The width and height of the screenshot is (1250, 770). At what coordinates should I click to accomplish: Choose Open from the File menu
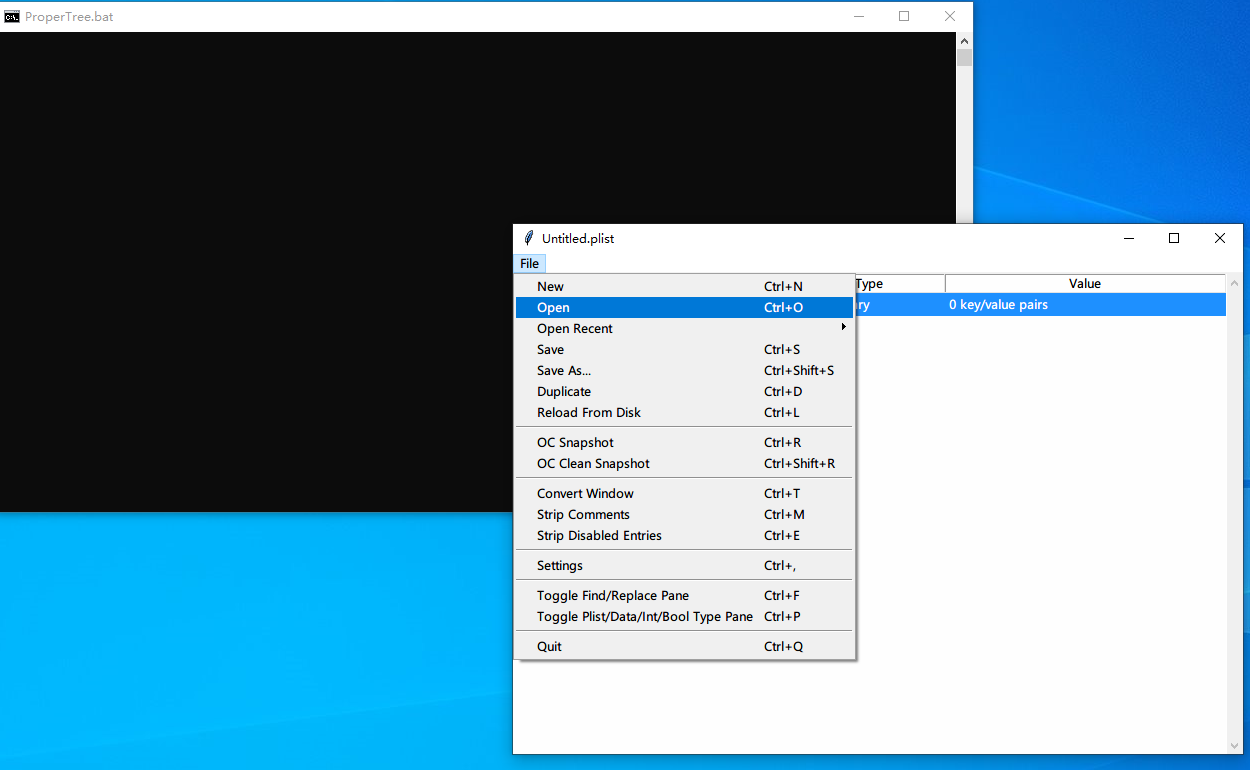point(553,308)
